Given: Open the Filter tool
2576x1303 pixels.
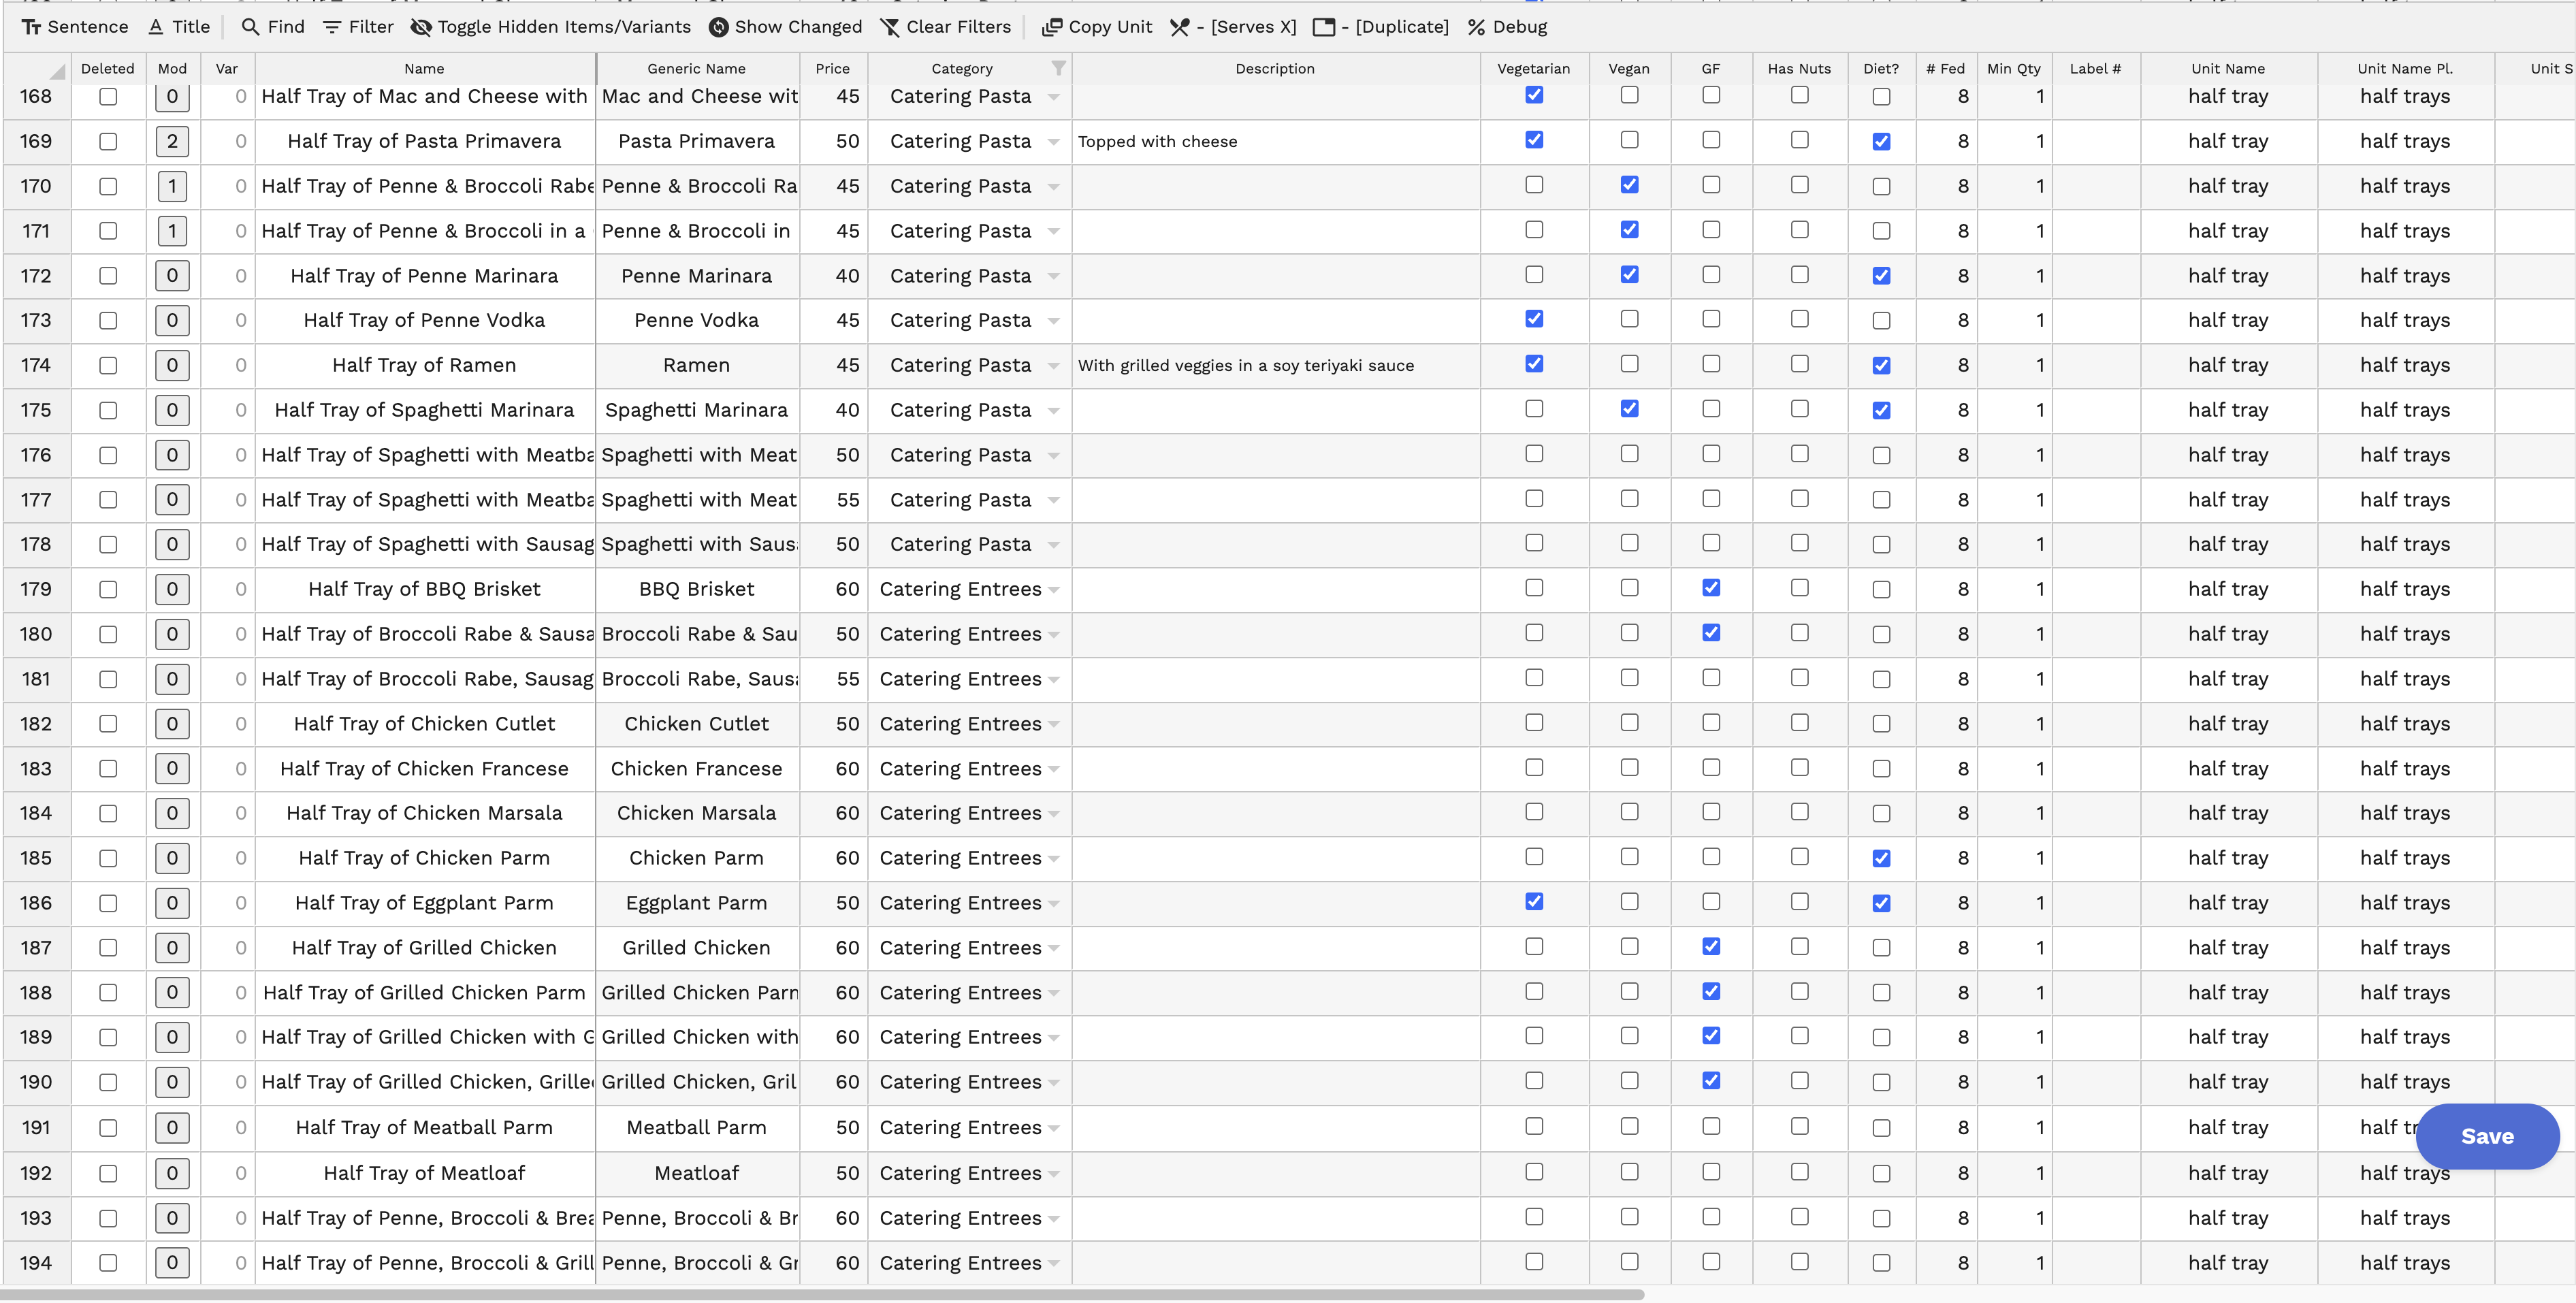Looking at the screenshot, I should pyautogui.click(x=333, y=27).
